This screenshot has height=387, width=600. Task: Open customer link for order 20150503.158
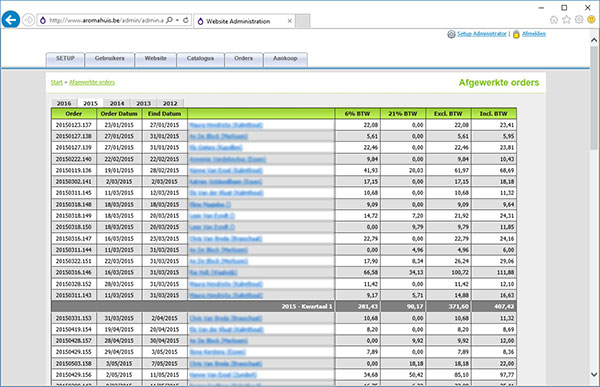[x=225, y=364]
